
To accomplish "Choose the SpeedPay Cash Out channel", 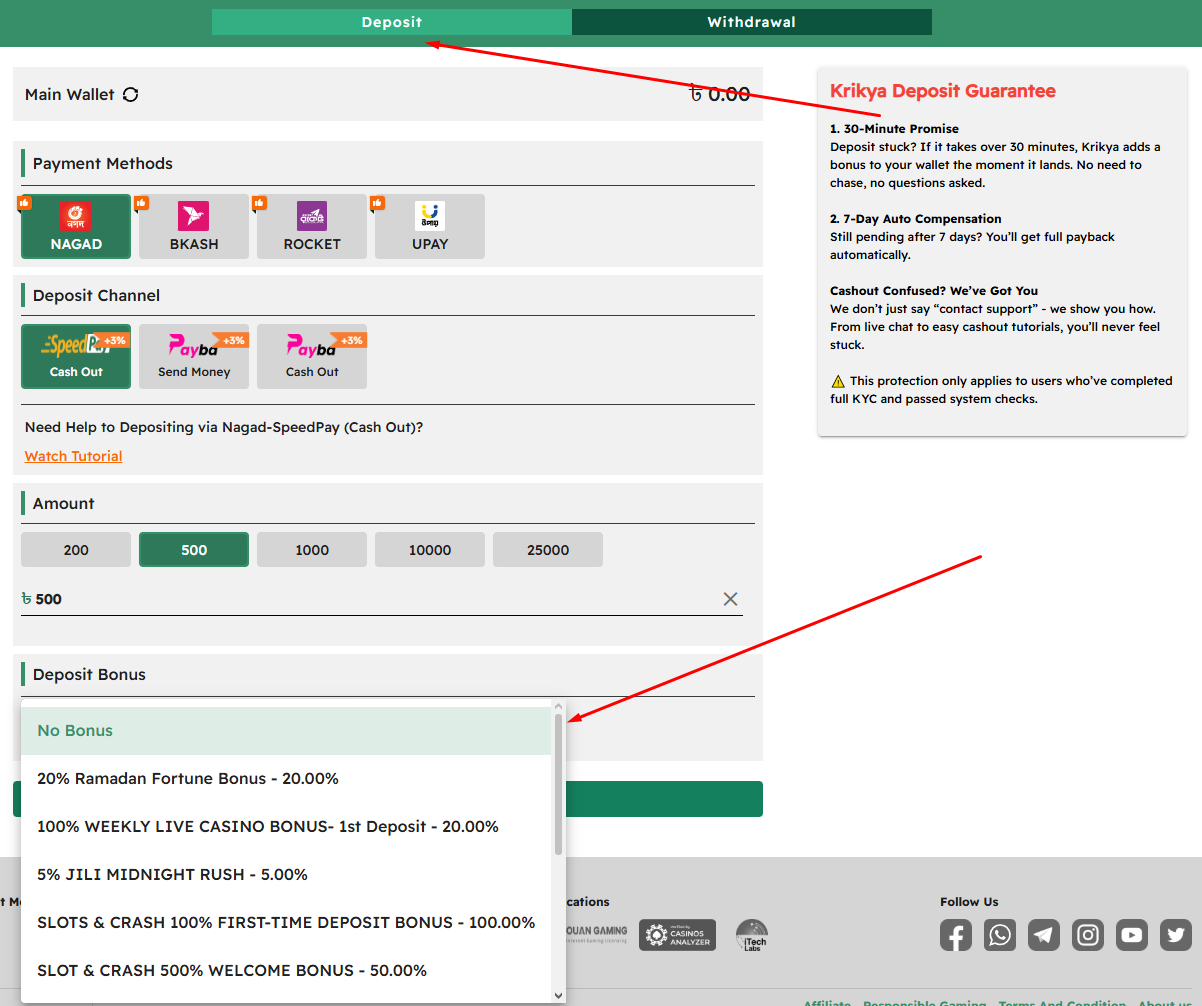I will pos(76,356).
